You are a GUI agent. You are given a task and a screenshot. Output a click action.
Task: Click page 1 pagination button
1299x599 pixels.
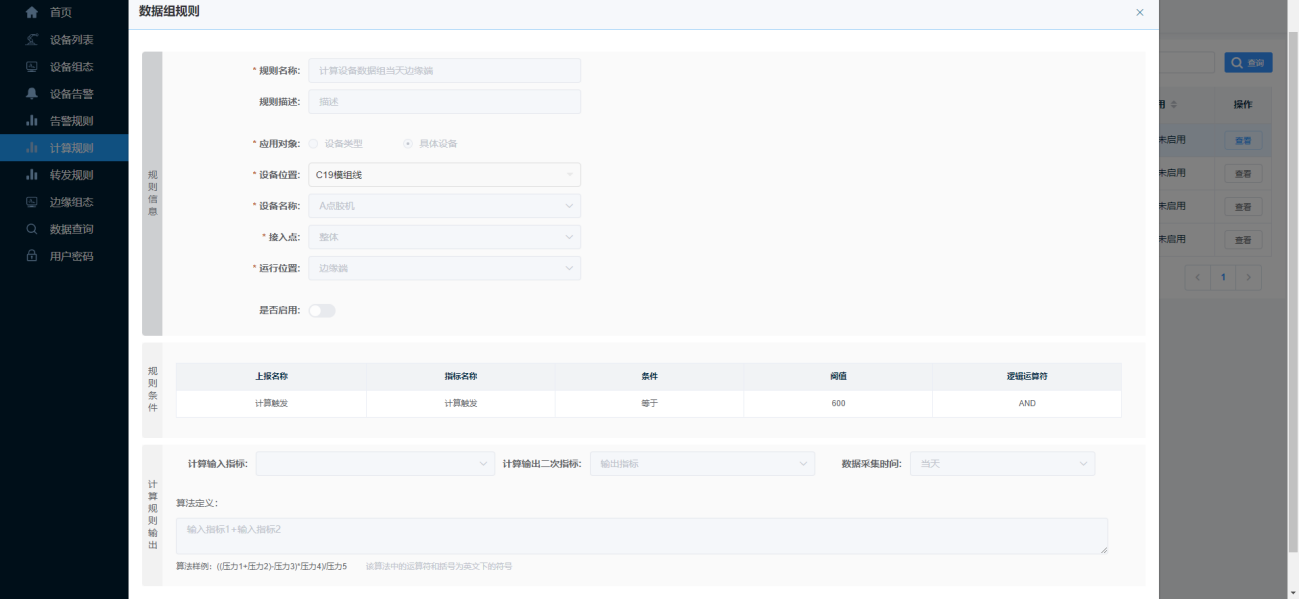tap(1222, 278)
